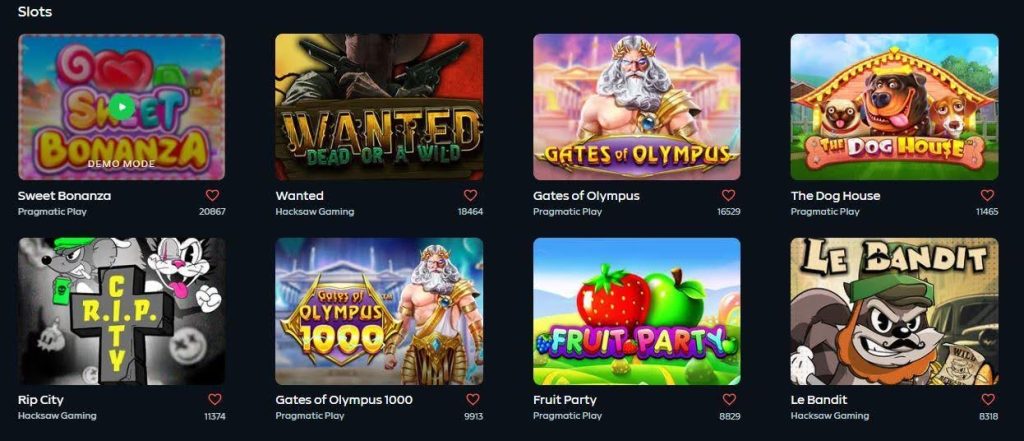The image size is (1024, 441).
Task: Open Le Bandit game thumbnail
Action: click(894, 311)
